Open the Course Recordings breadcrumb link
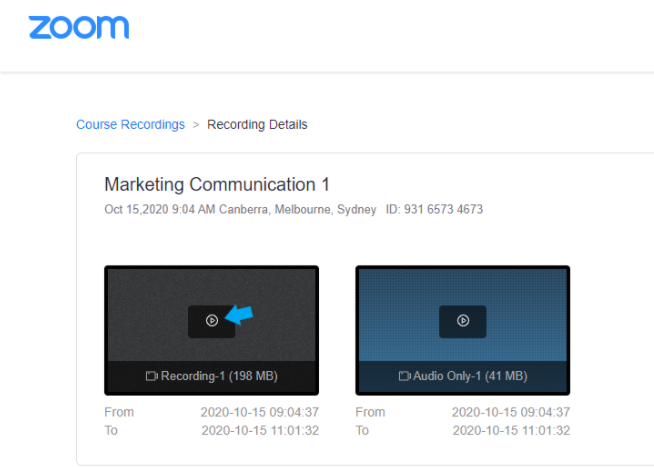Viewport: 654px width, 467px height. (130, 124)
